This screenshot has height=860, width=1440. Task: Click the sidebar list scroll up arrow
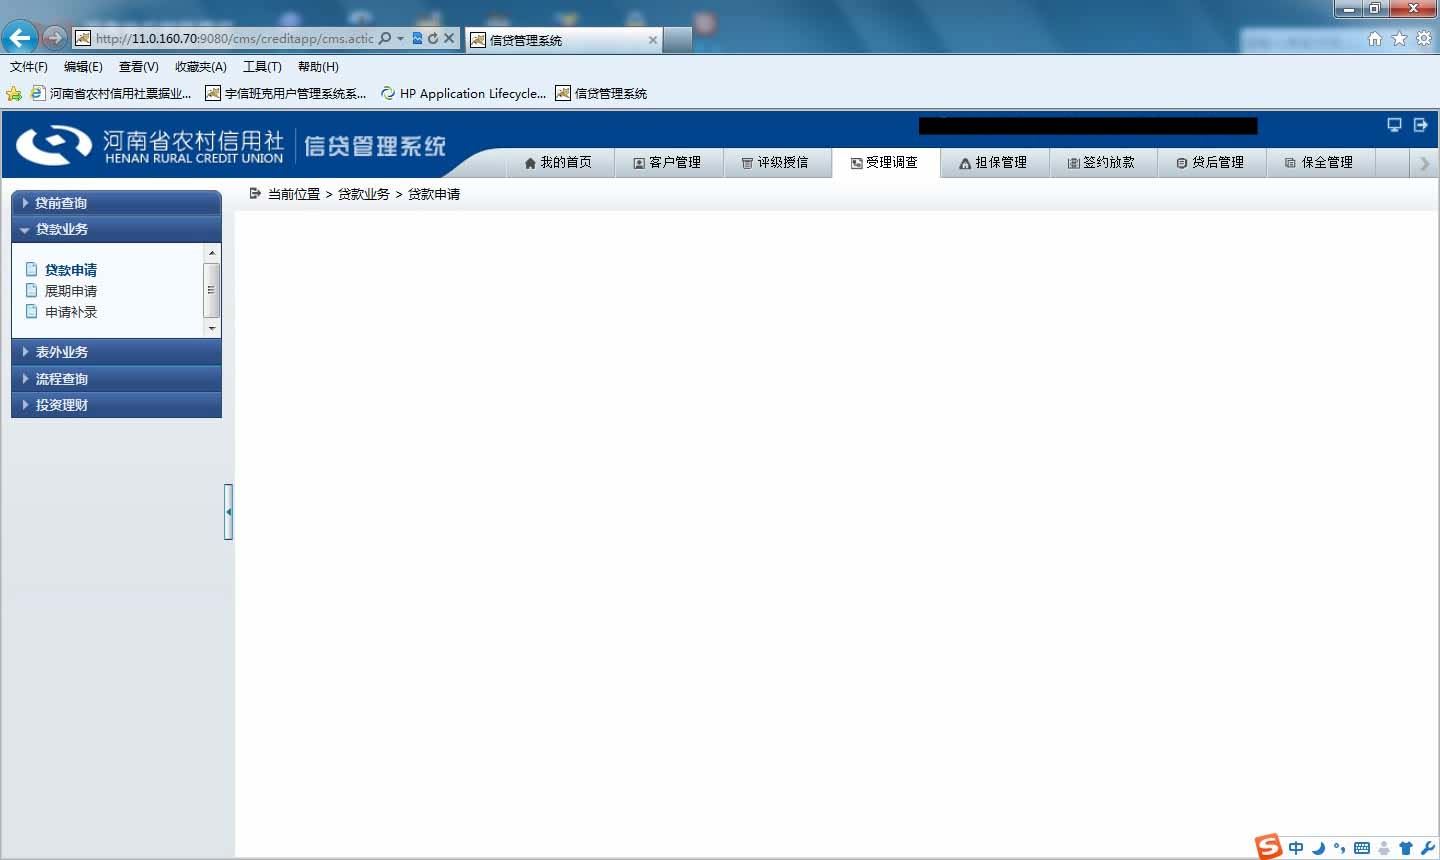coord(211,253)
